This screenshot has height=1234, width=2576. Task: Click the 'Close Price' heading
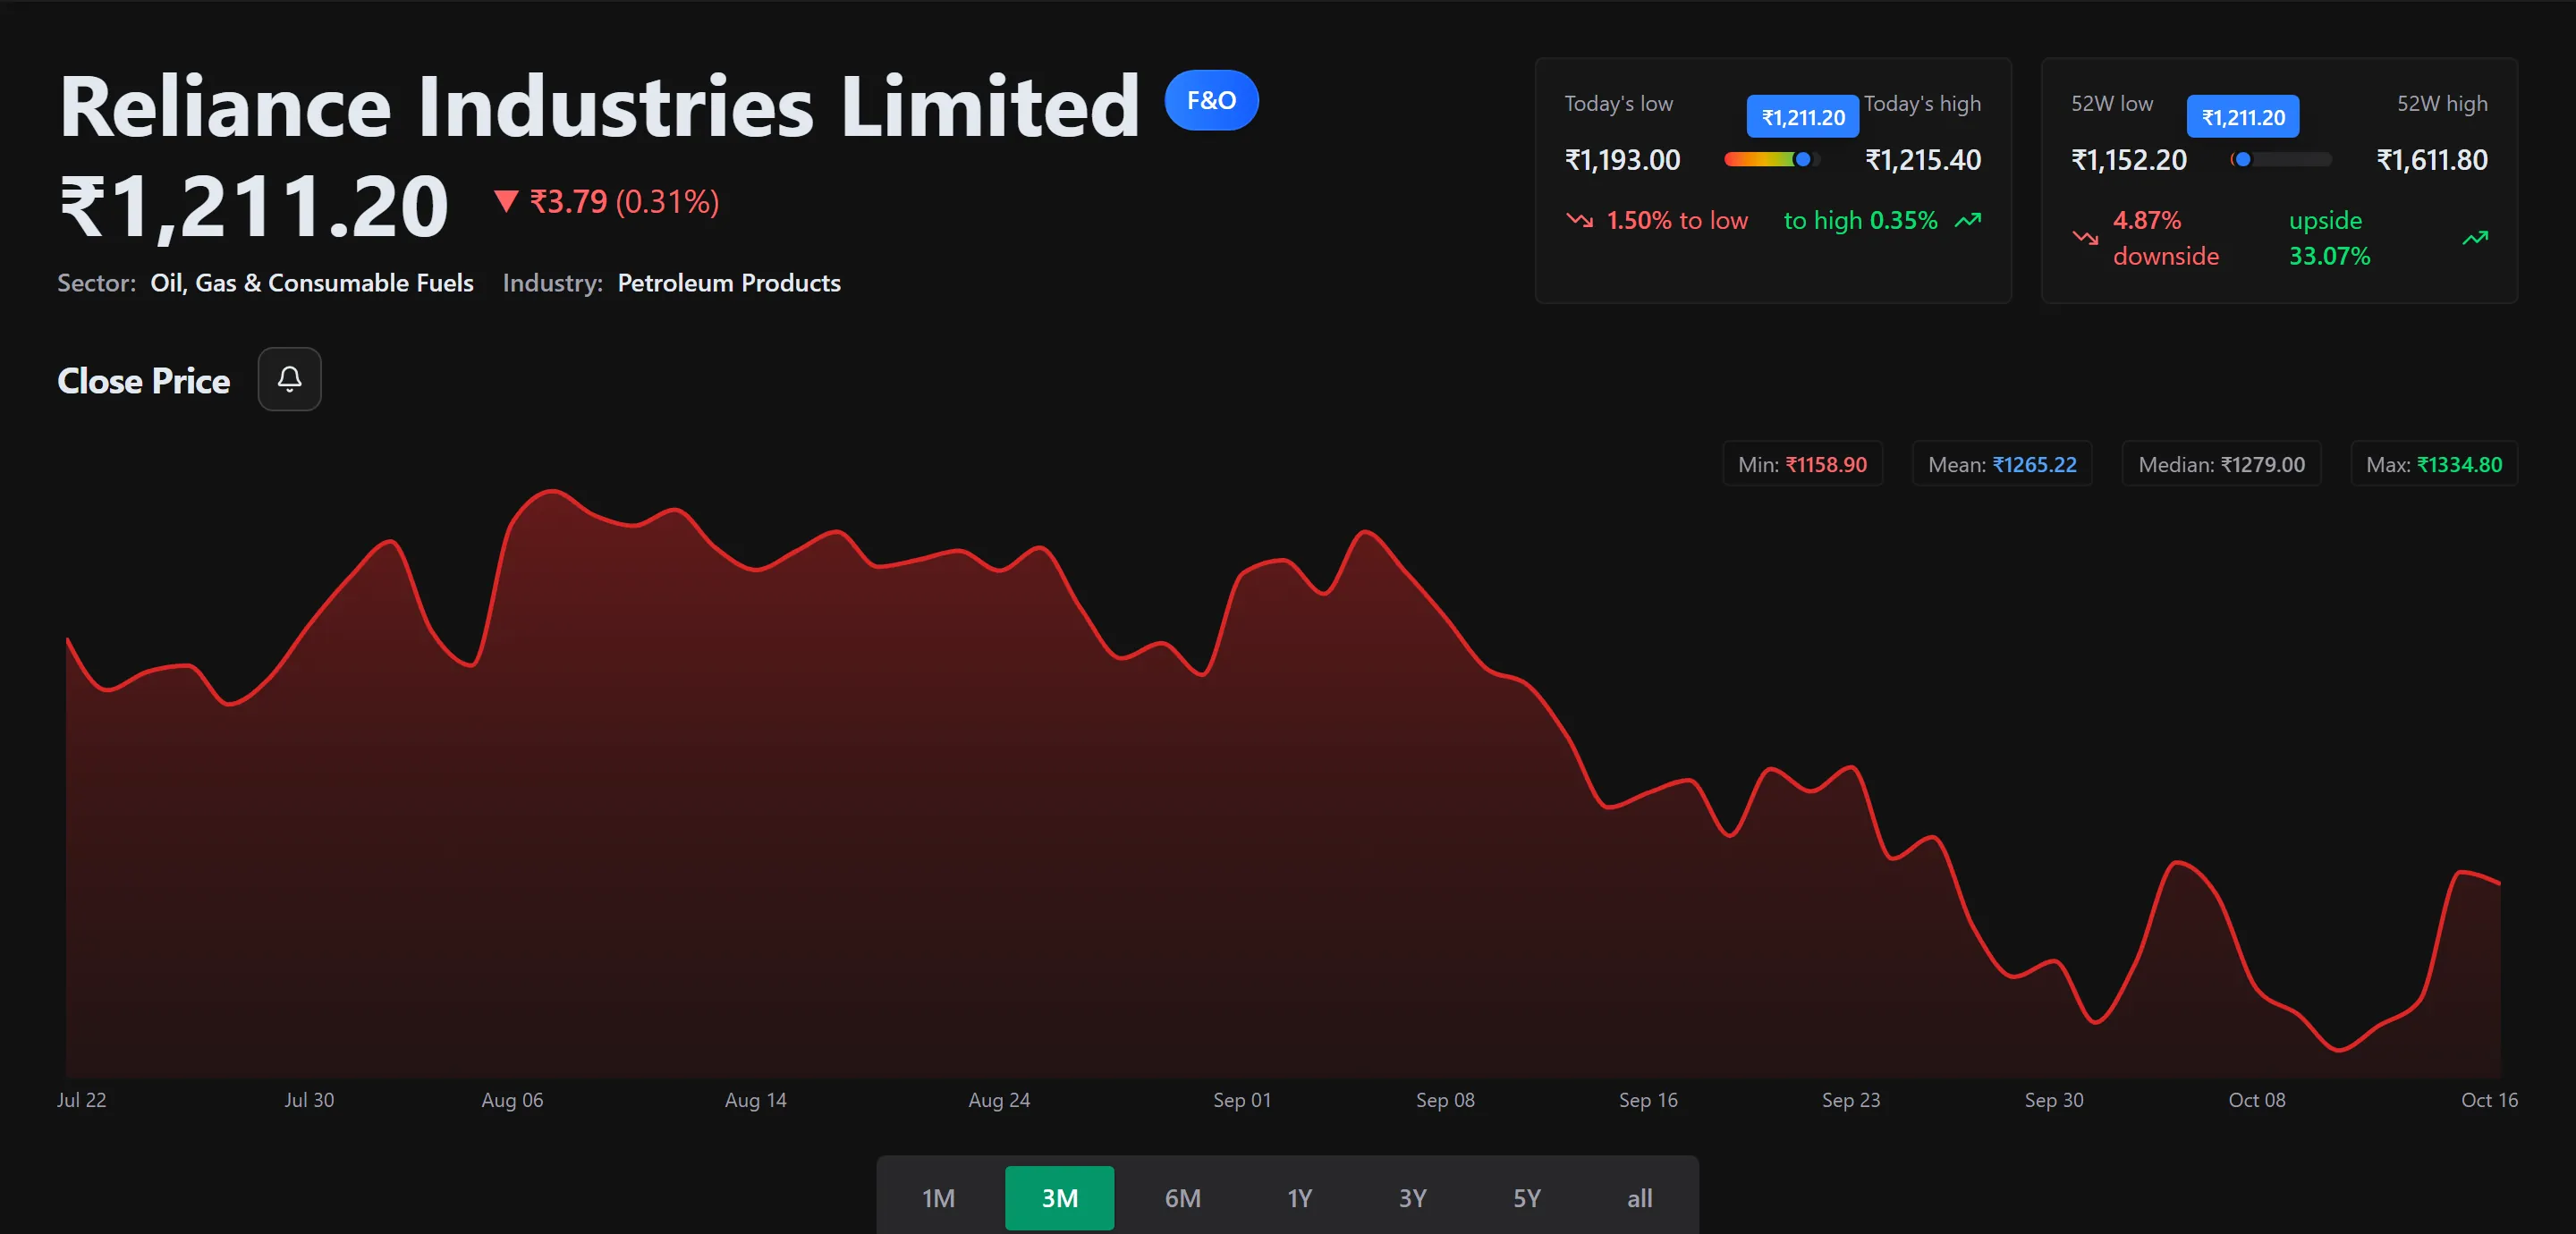(144, 381)
